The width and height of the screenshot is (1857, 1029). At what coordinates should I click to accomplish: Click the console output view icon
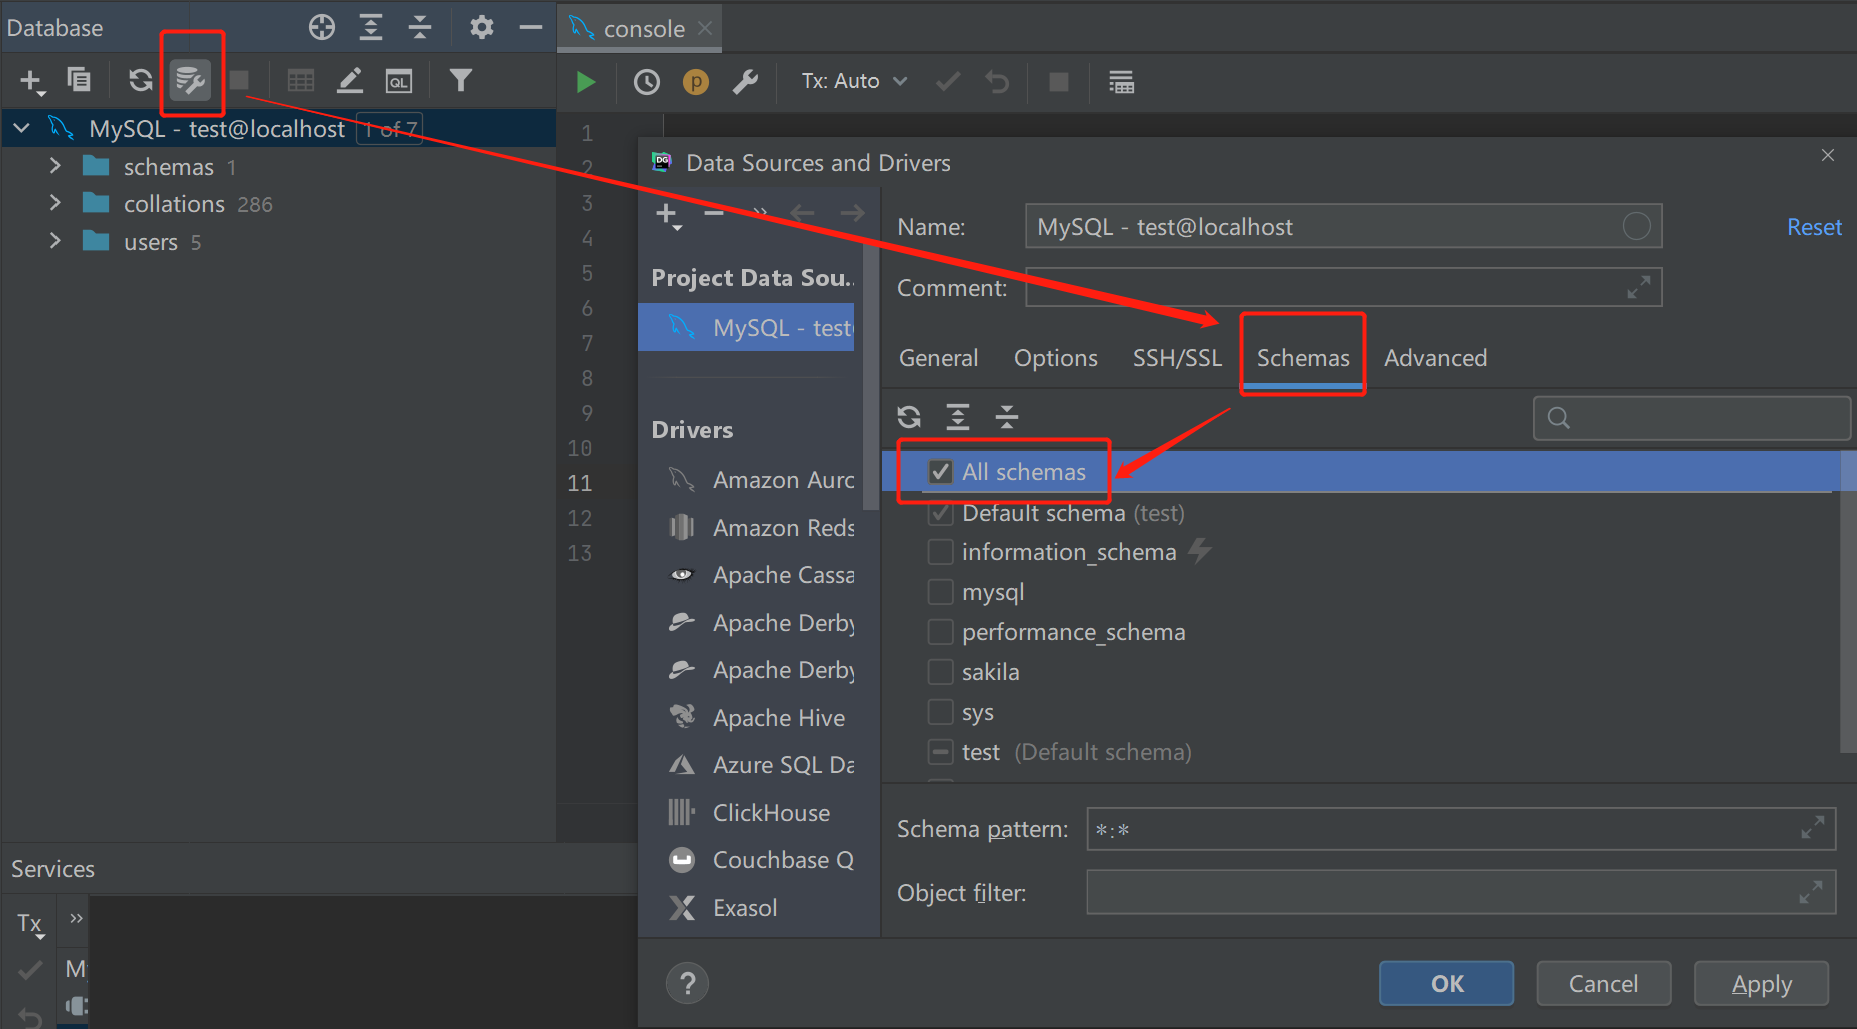[x=1121, y=82]
